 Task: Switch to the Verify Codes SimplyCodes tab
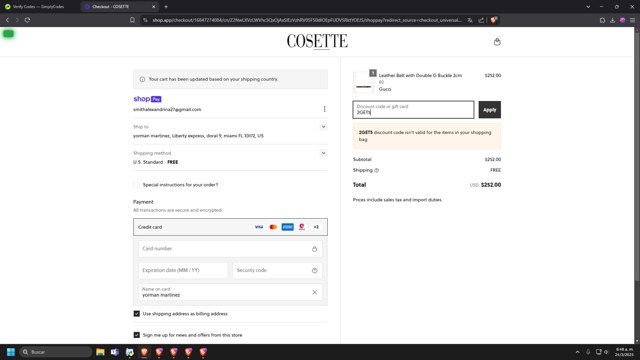point(39,7)
